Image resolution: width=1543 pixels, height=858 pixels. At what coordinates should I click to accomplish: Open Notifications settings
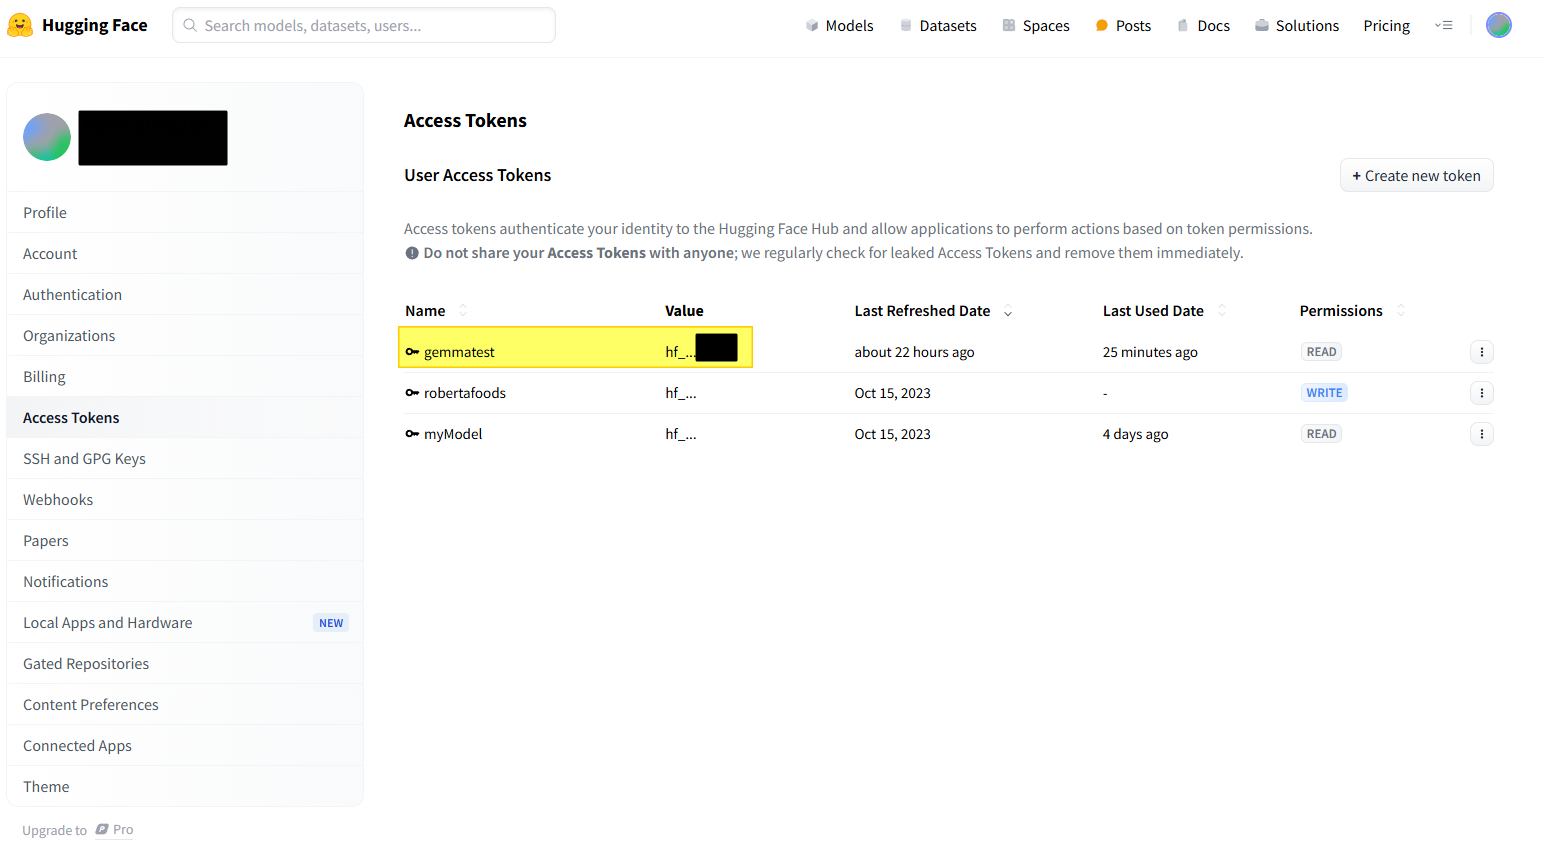pos(185,582)
